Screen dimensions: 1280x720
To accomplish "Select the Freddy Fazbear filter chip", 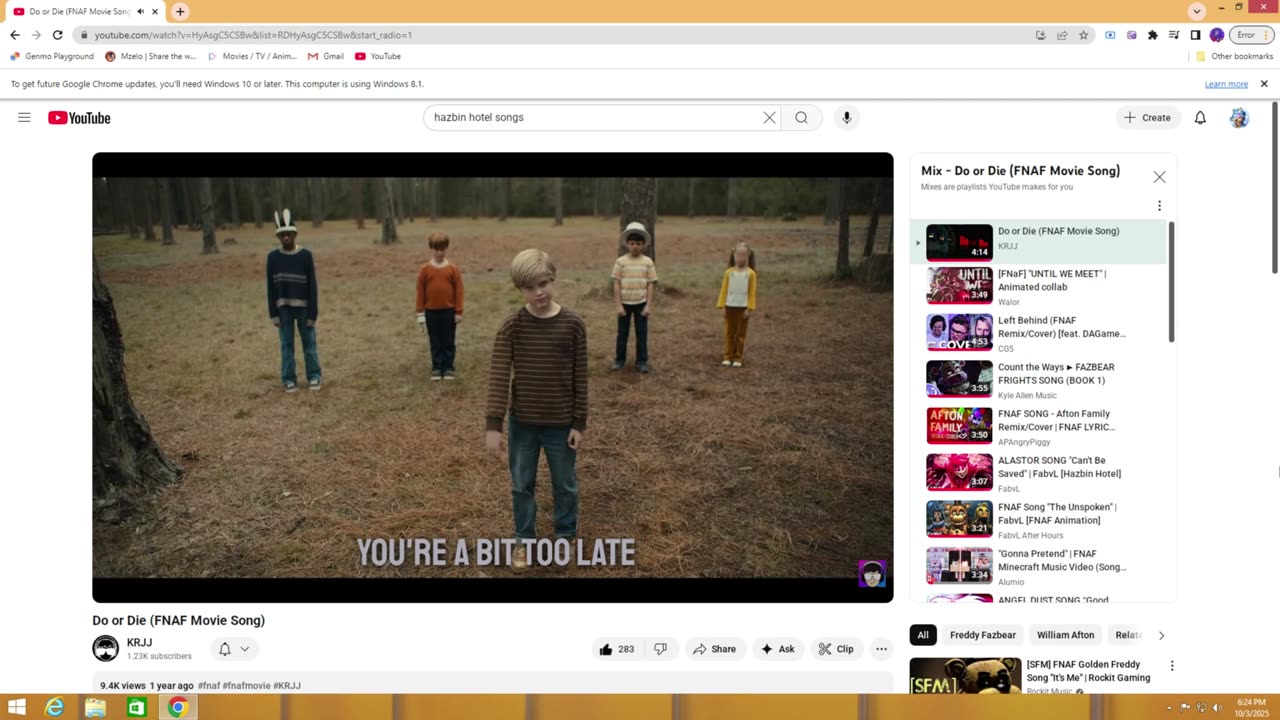I will coord(983,635).
